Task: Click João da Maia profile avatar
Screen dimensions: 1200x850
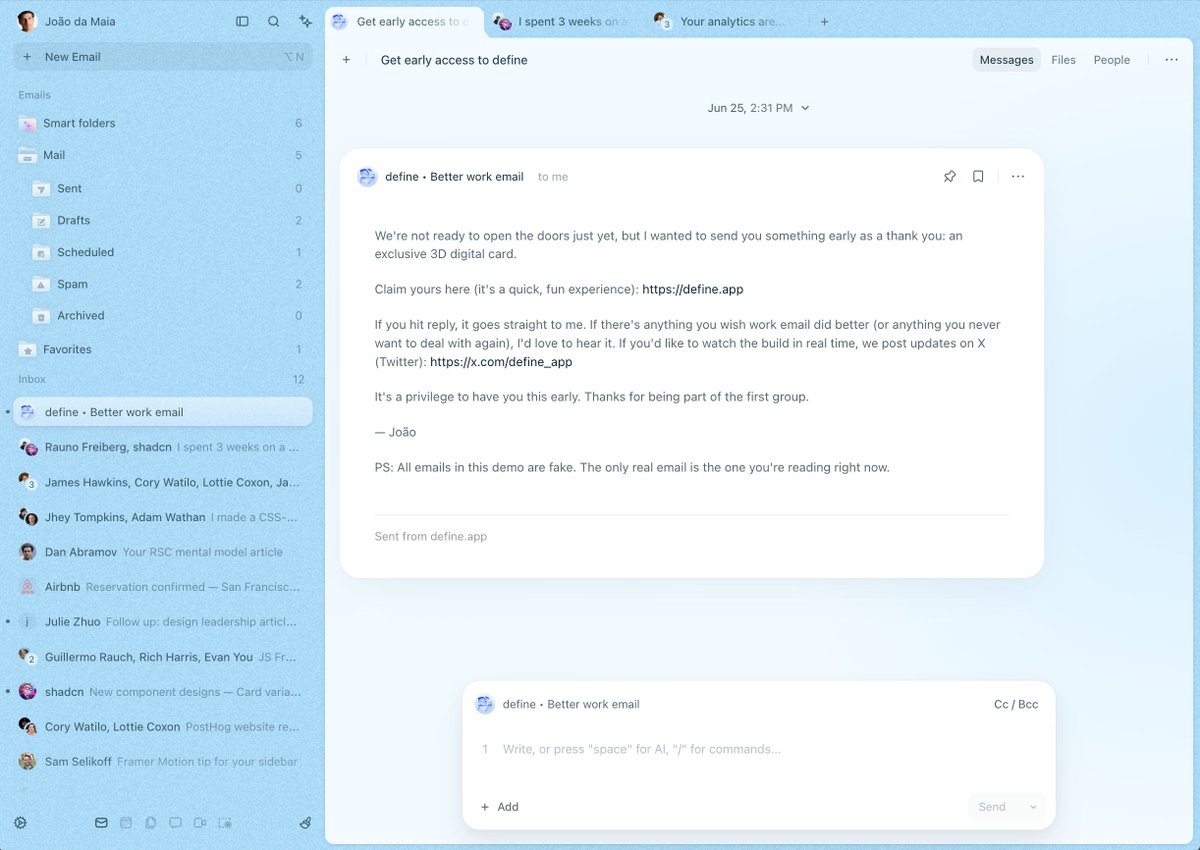Action: pyautogui.click(x=27, y=21)
